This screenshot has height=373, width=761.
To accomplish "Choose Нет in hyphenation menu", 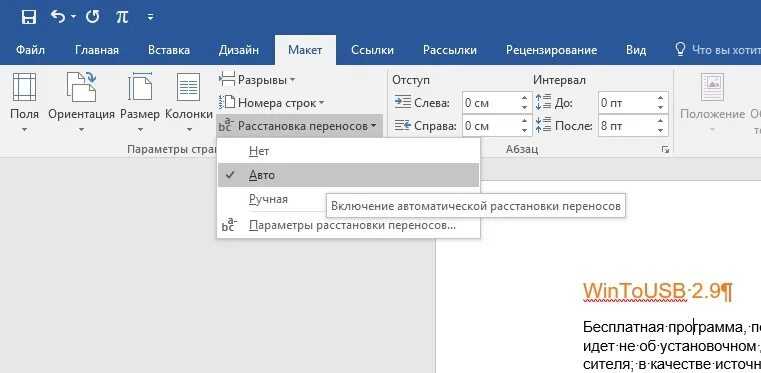I will click(348, 151).
